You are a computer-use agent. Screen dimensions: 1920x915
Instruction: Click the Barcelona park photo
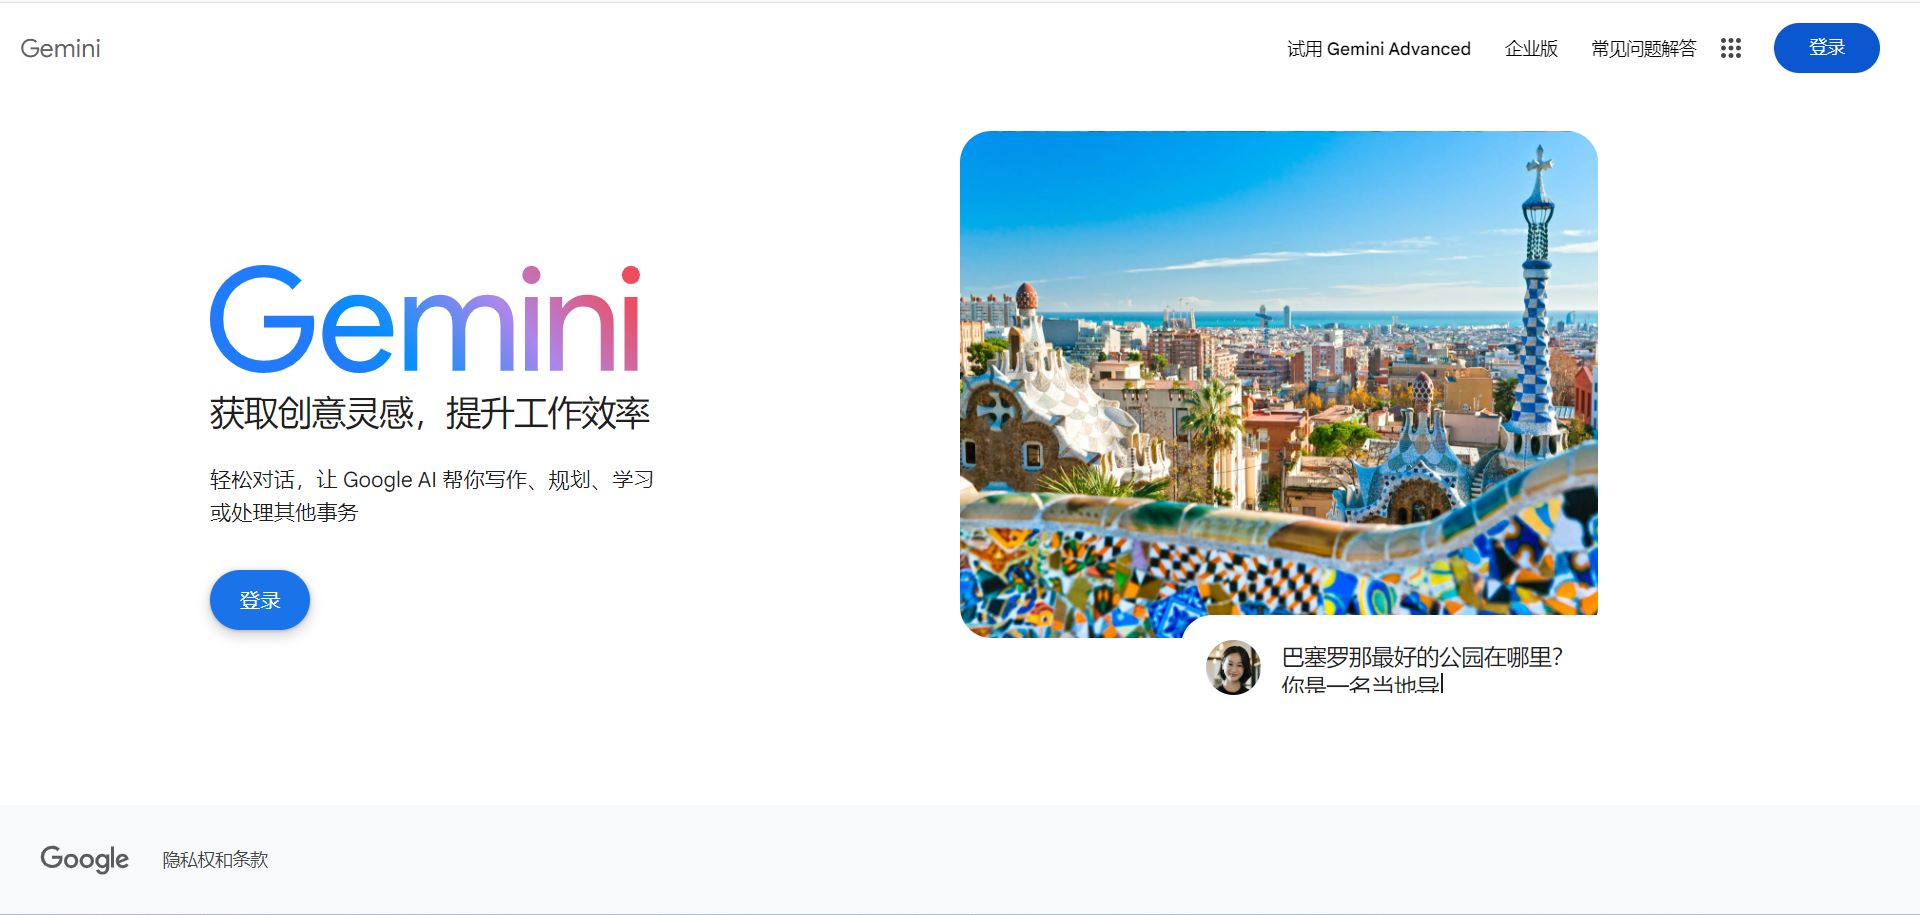coord(1278,383)
